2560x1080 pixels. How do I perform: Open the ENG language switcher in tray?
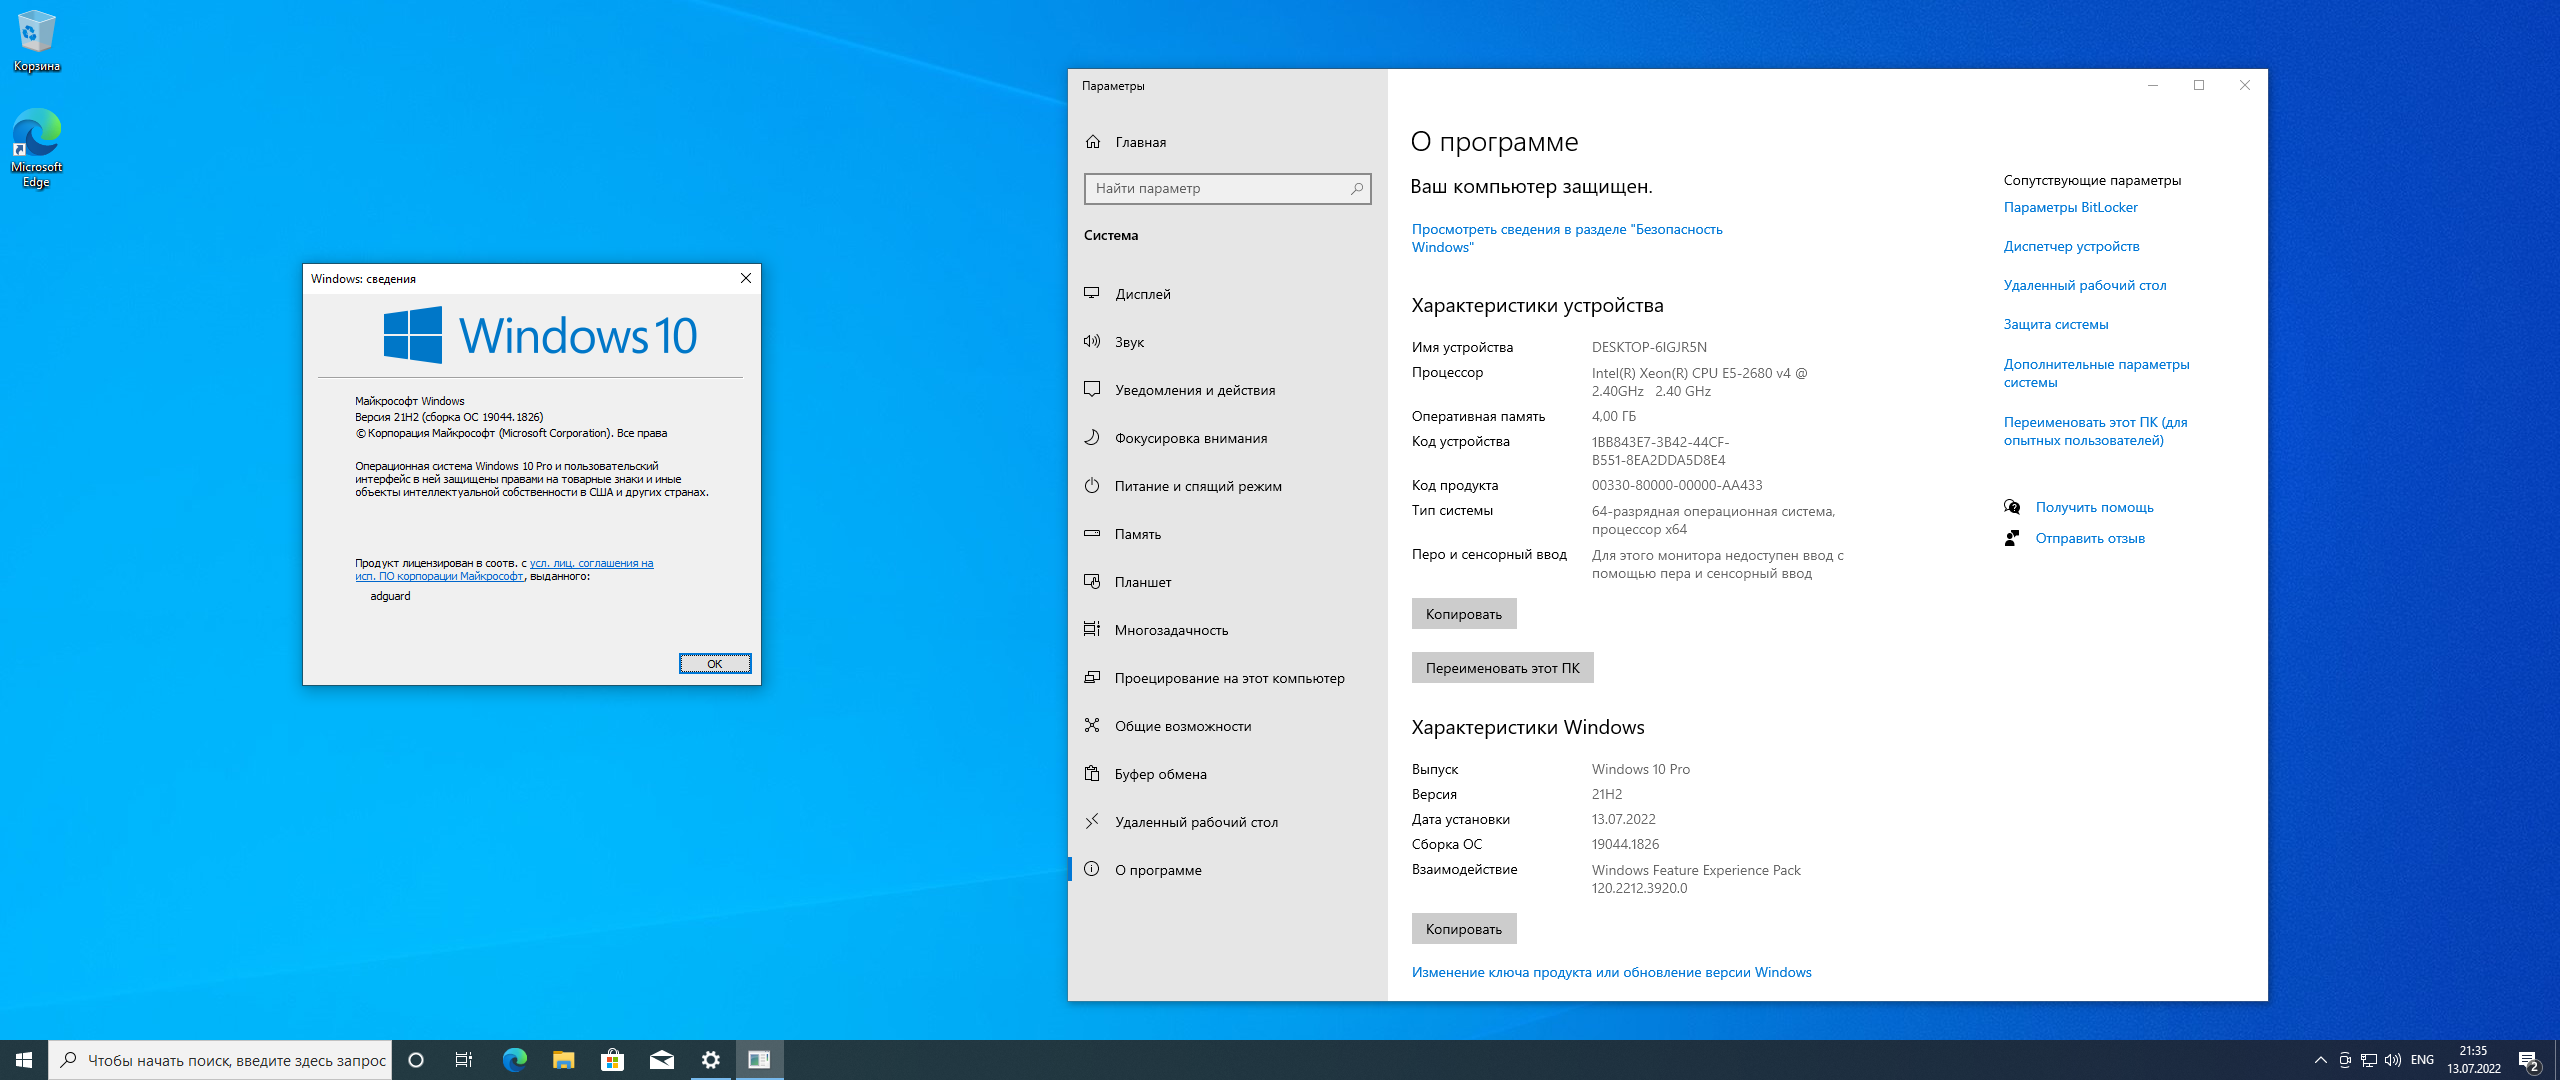[x=2422, y=1060]
